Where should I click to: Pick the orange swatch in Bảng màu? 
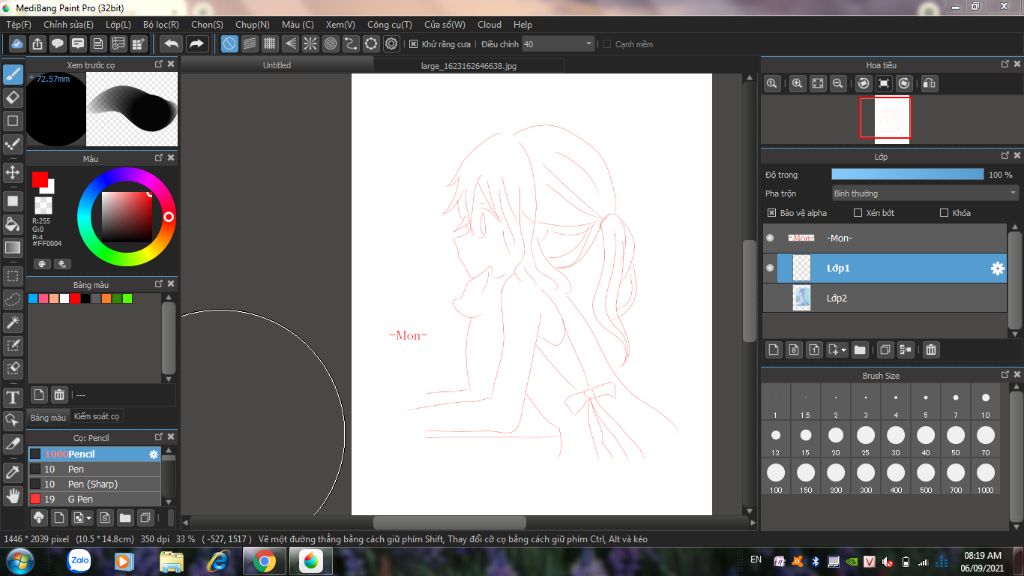tap(106, 298)
